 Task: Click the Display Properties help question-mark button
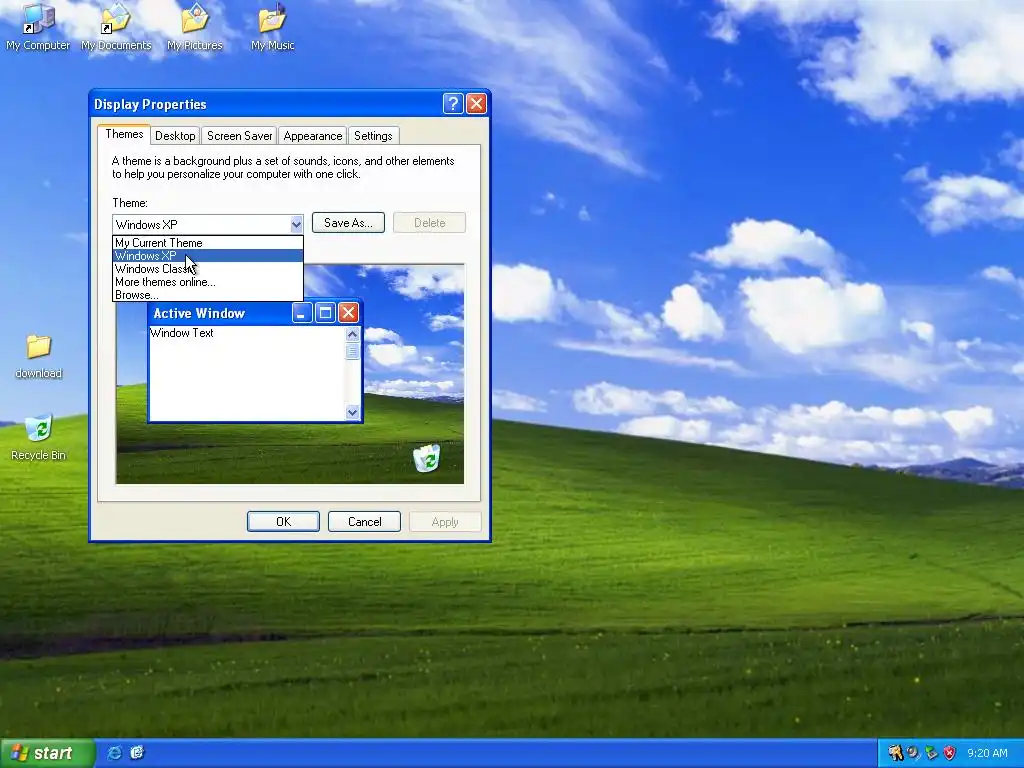(453, 103)
